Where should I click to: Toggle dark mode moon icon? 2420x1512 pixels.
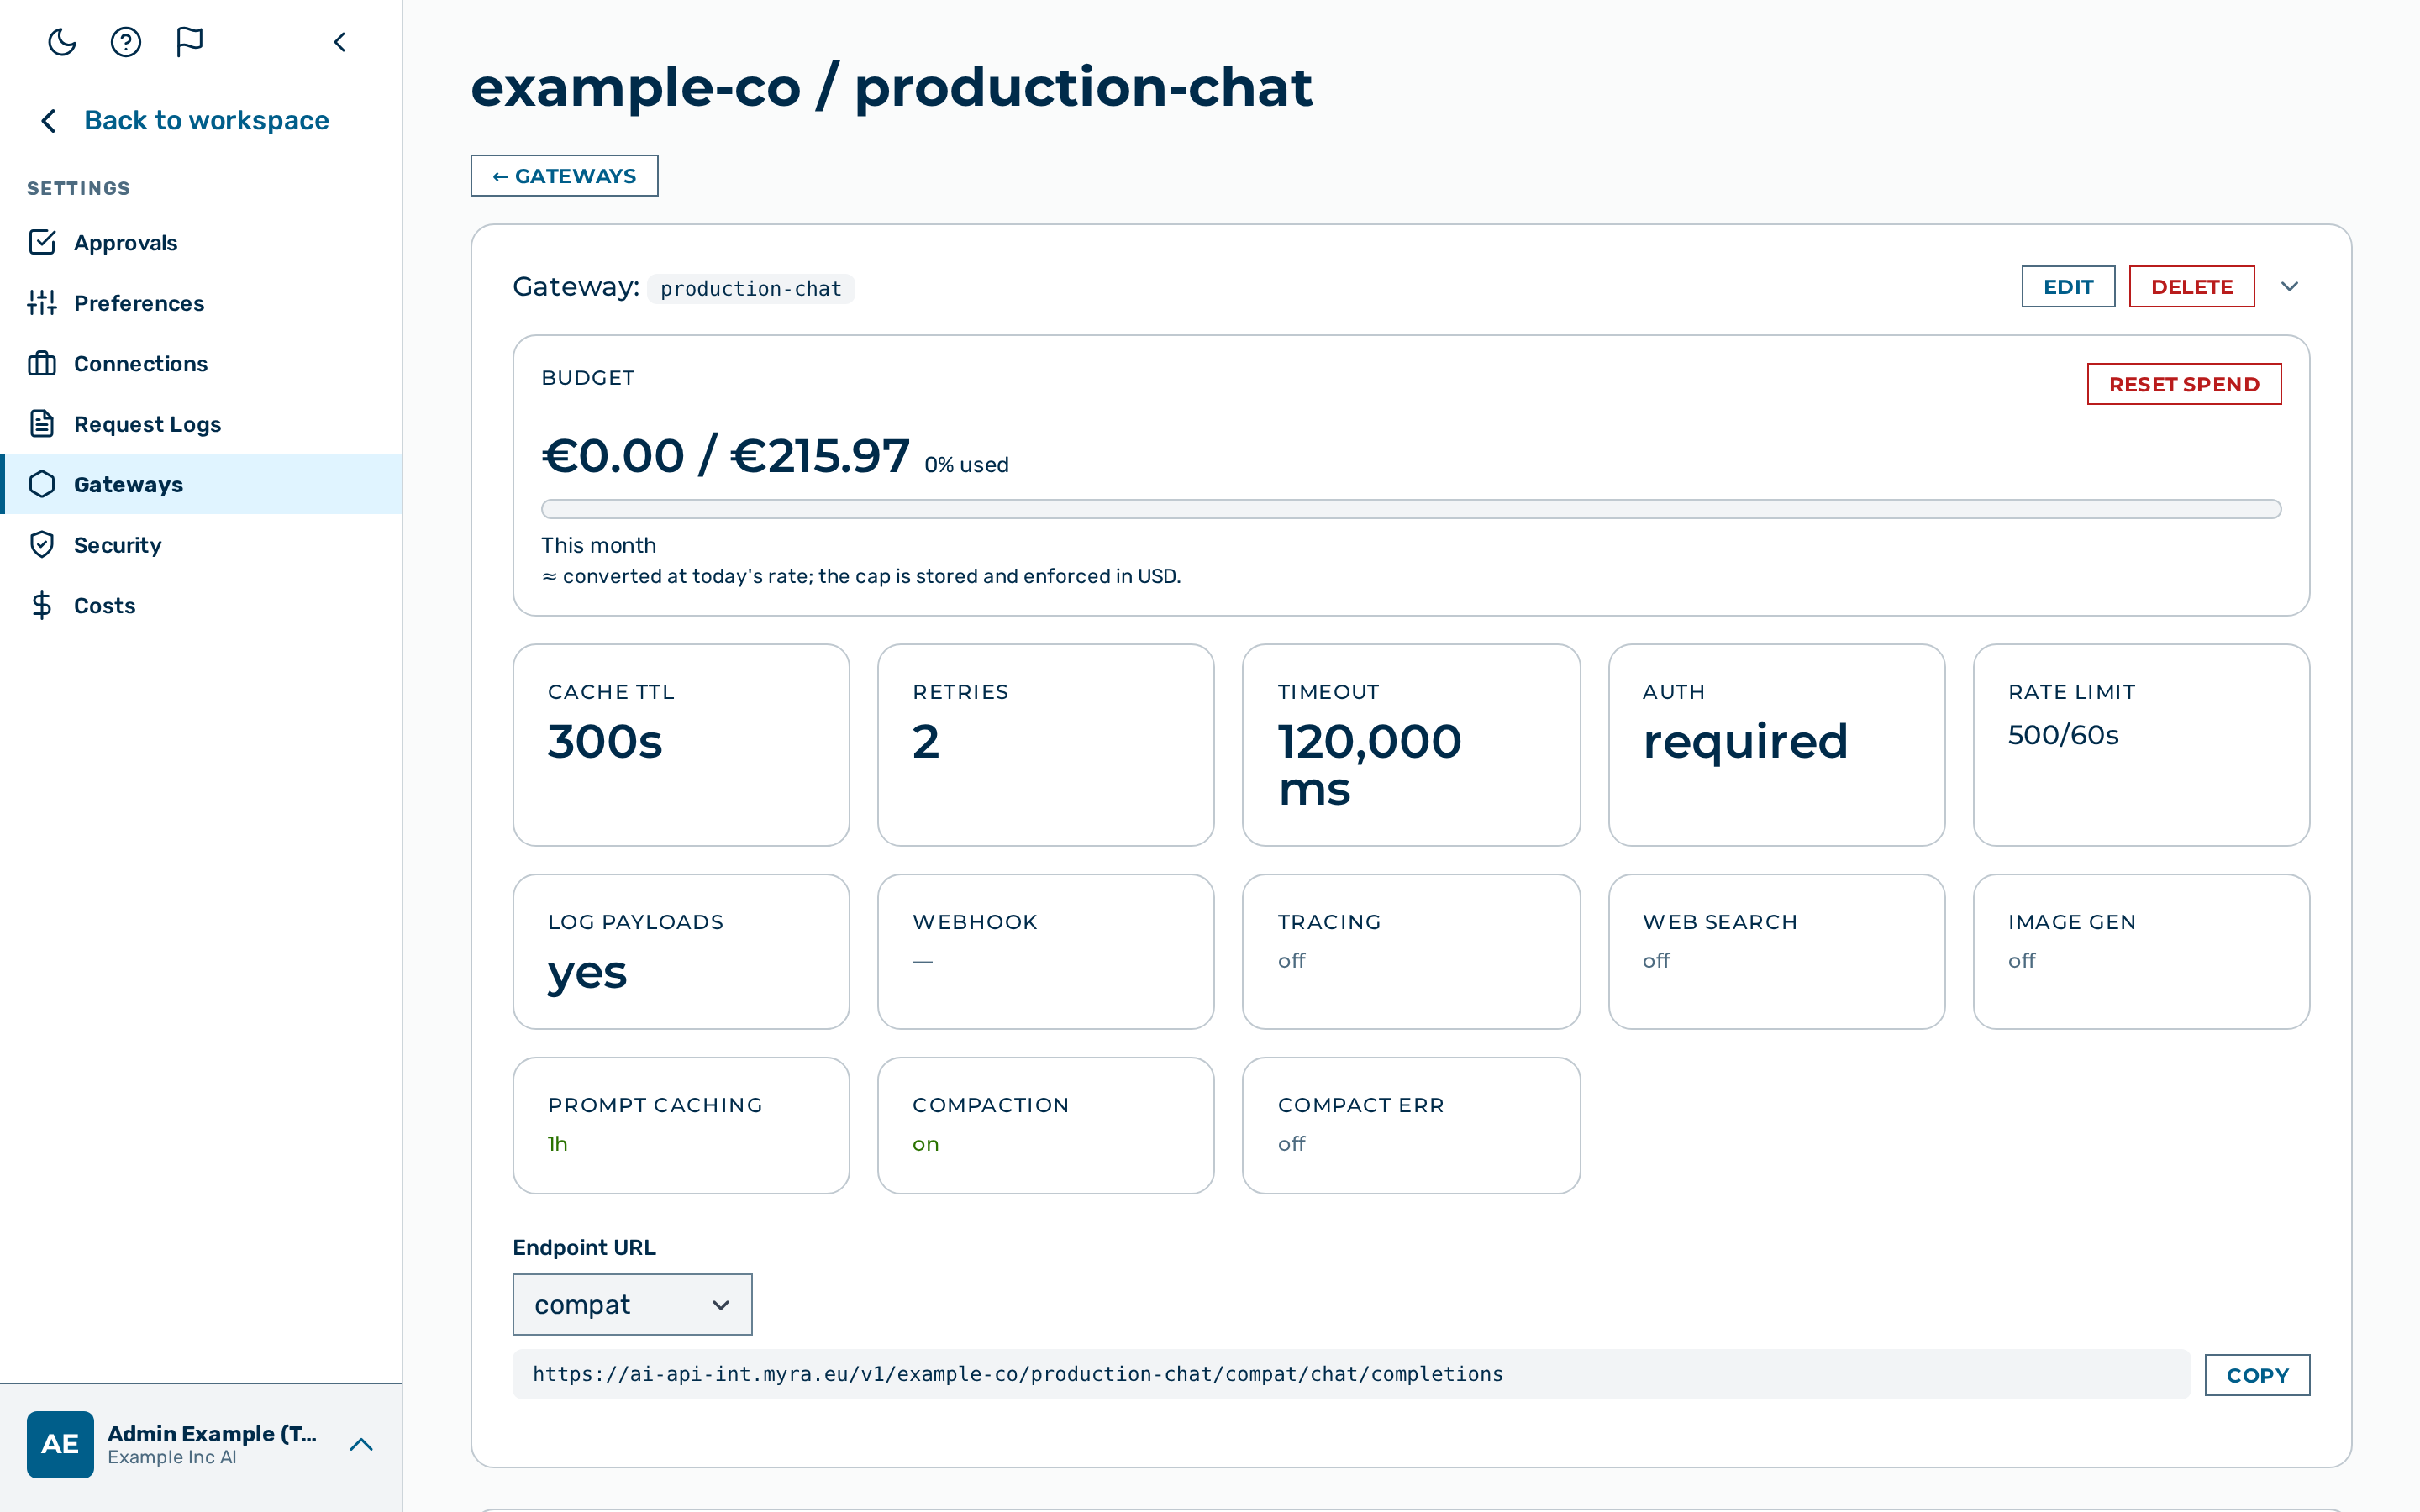[x=62, y=42]
